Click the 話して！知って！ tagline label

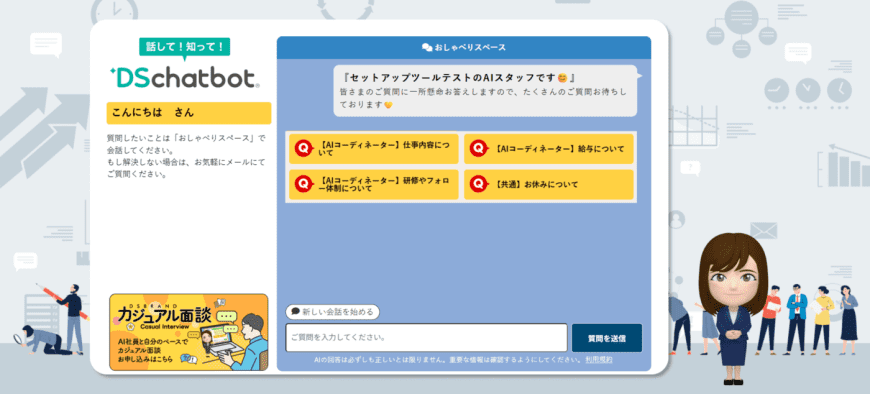point(184,47)
